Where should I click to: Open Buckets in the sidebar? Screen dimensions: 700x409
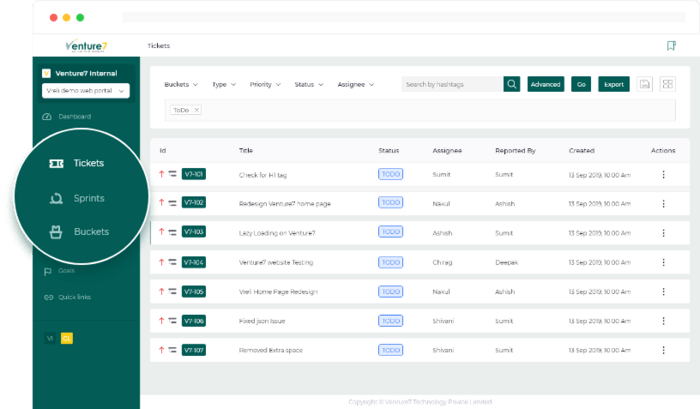click(79, 232)
